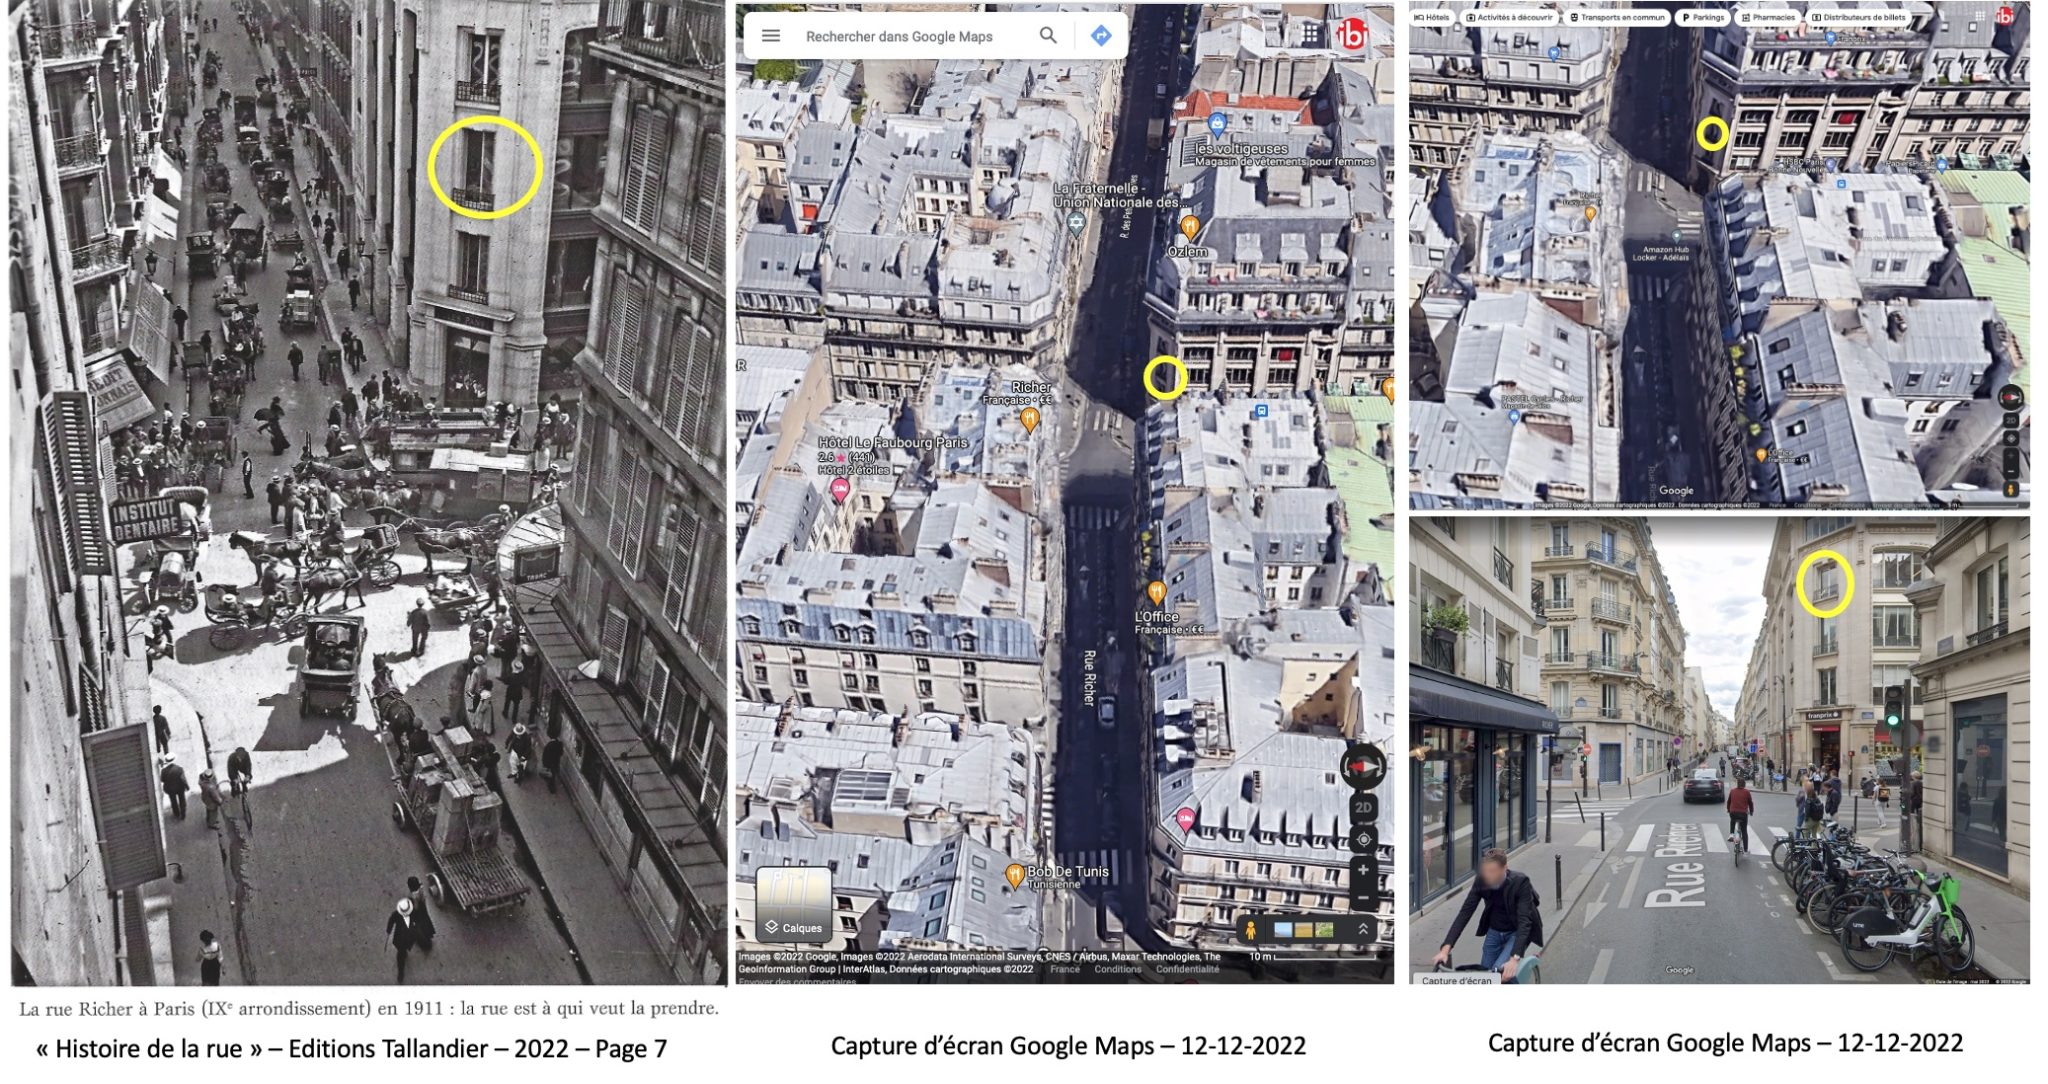This screenshot has height=1084, width=2048.
Task: Click the Pegman icon in top-right map
Action: 2011,490
